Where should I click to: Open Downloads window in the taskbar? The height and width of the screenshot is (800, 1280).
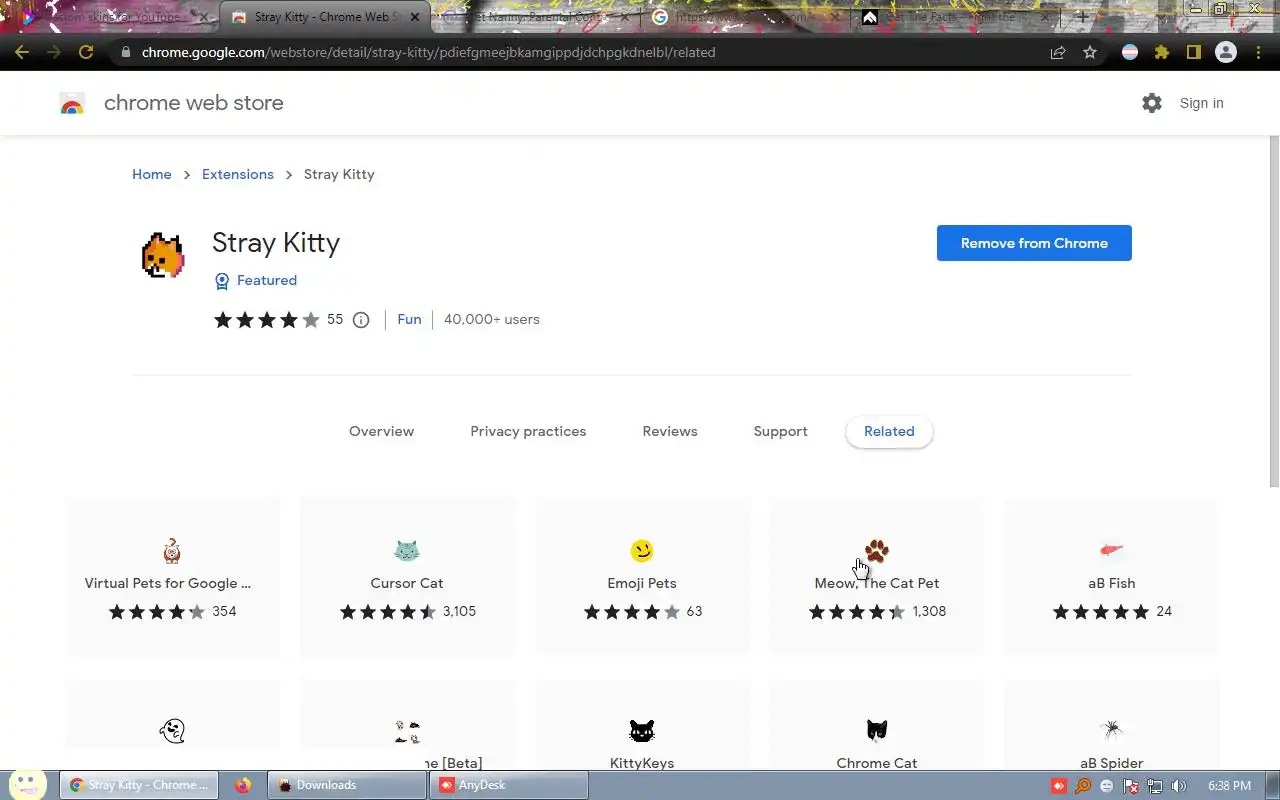(x=347, y=785)
